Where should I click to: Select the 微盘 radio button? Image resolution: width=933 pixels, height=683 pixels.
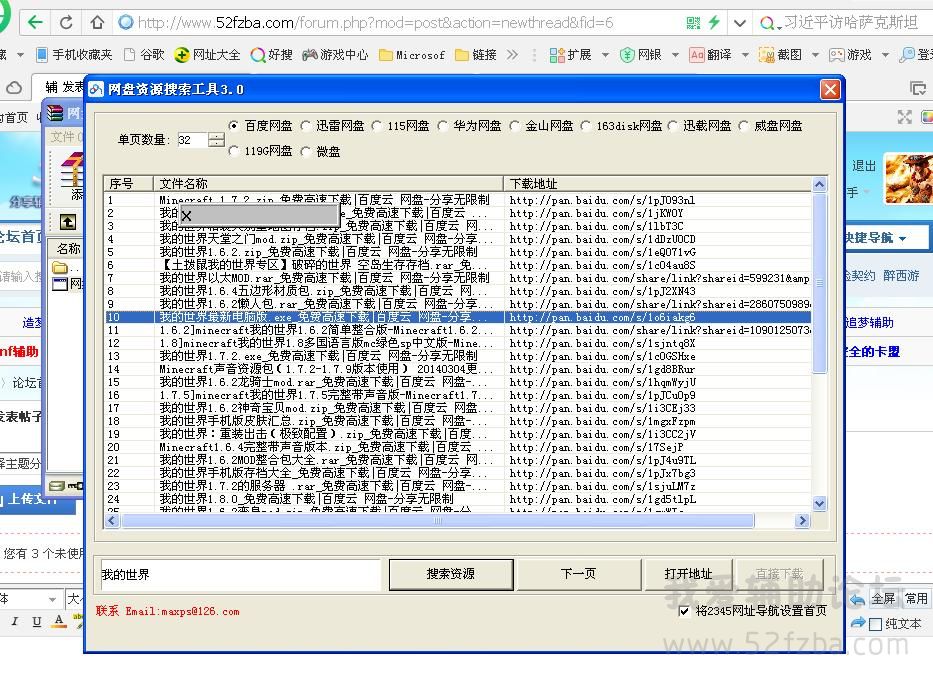coord(305,151)
